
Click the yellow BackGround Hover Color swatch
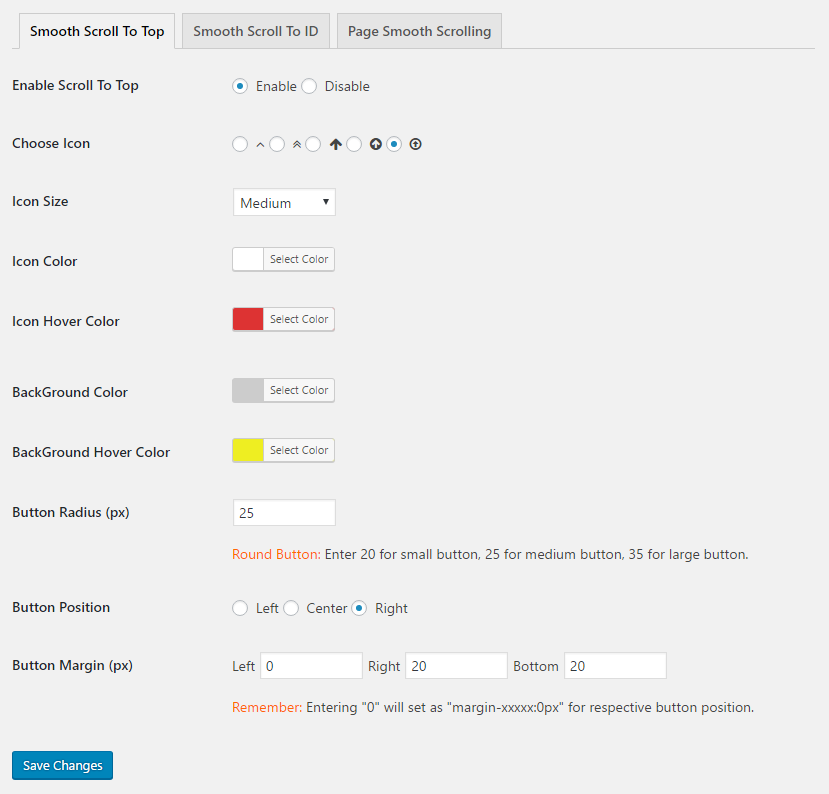[248, 450]
